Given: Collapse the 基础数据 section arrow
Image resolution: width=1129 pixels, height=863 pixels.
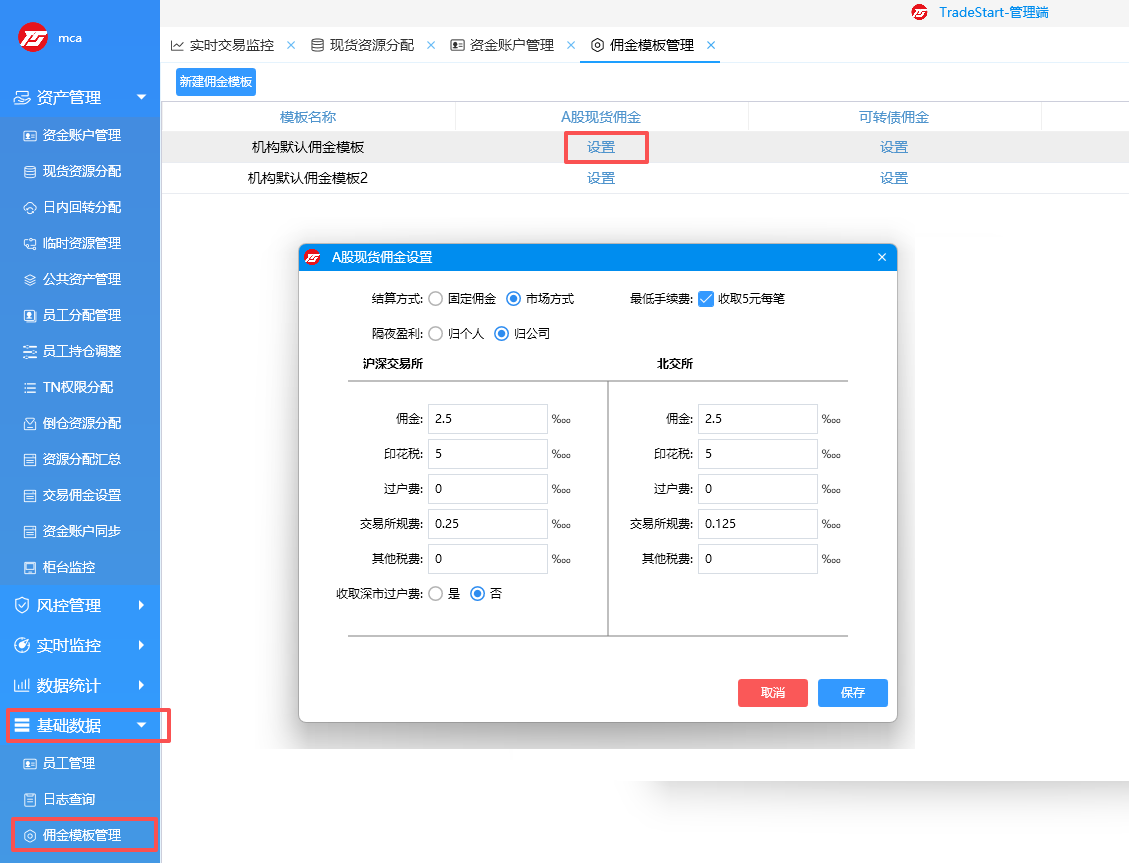Looking at the screenshot, I should coord(142,725).
